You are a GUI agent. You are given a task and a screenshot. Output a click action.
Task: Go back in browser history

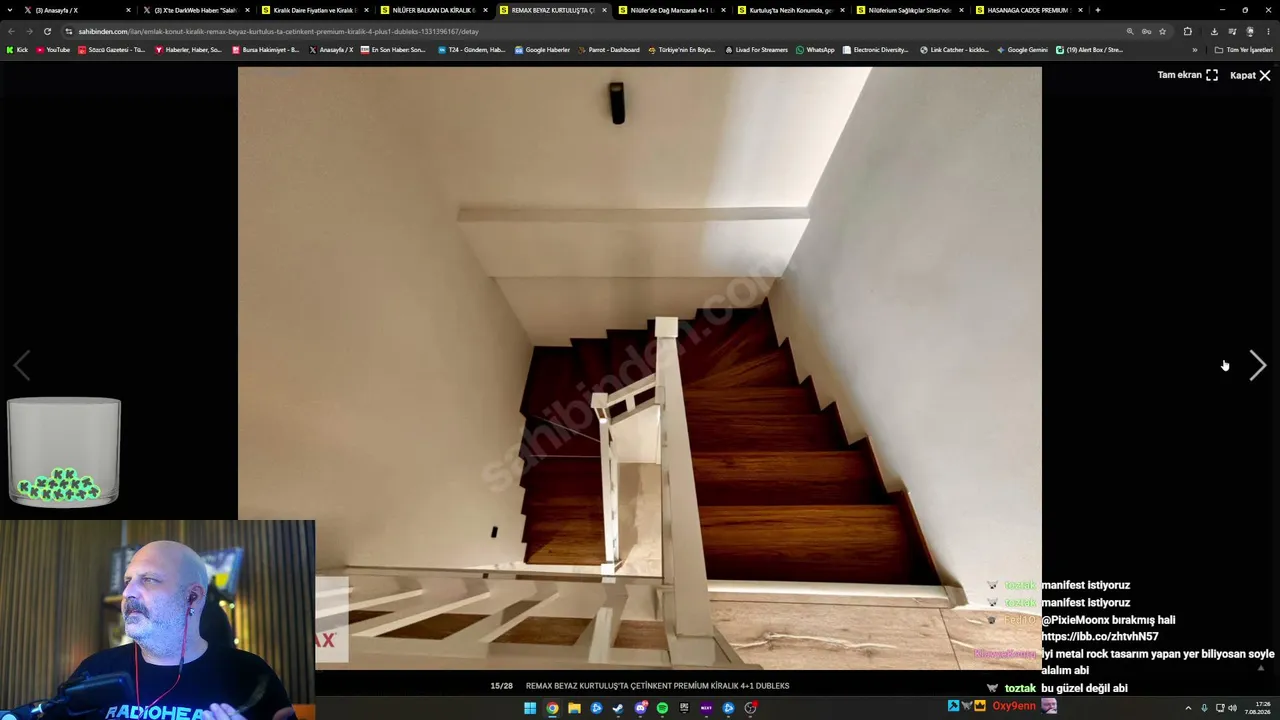coord(11,31)
